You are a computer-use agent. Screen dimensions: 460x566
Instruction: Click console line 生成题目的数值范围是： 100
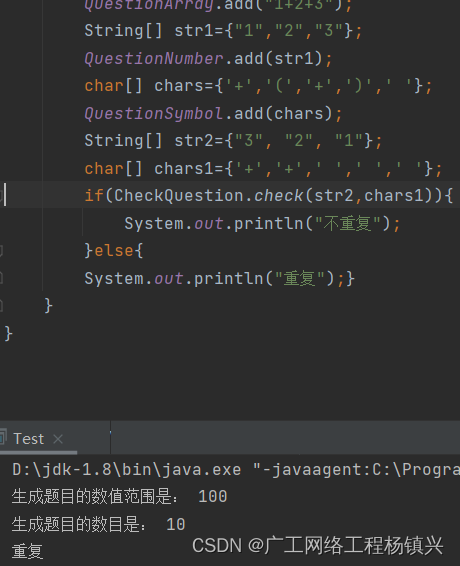120,497
